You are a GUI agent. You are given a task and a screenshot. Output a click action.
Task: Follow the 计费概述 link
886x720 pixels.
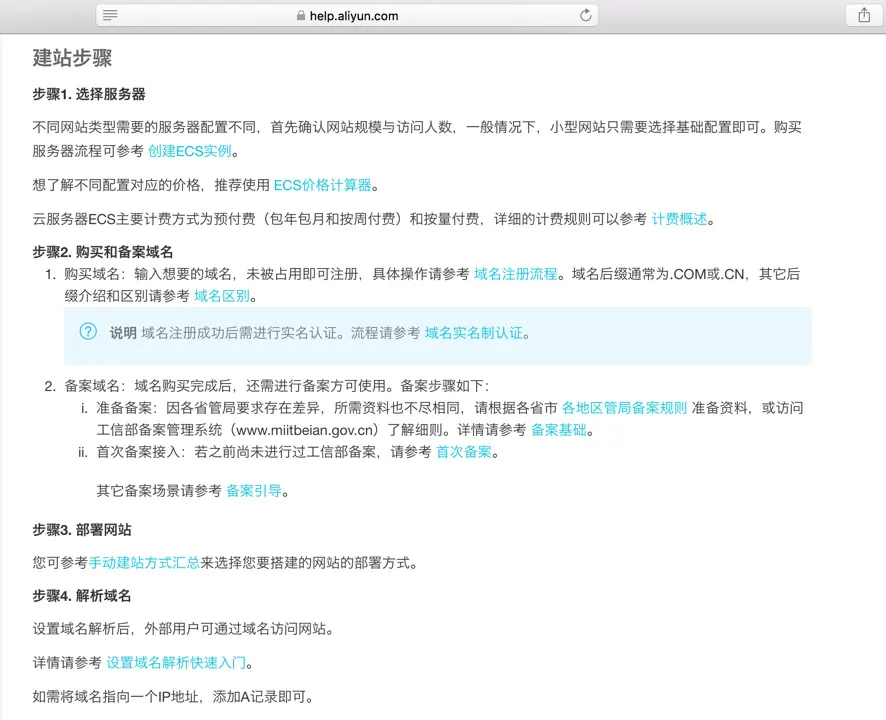coord(679,219)
